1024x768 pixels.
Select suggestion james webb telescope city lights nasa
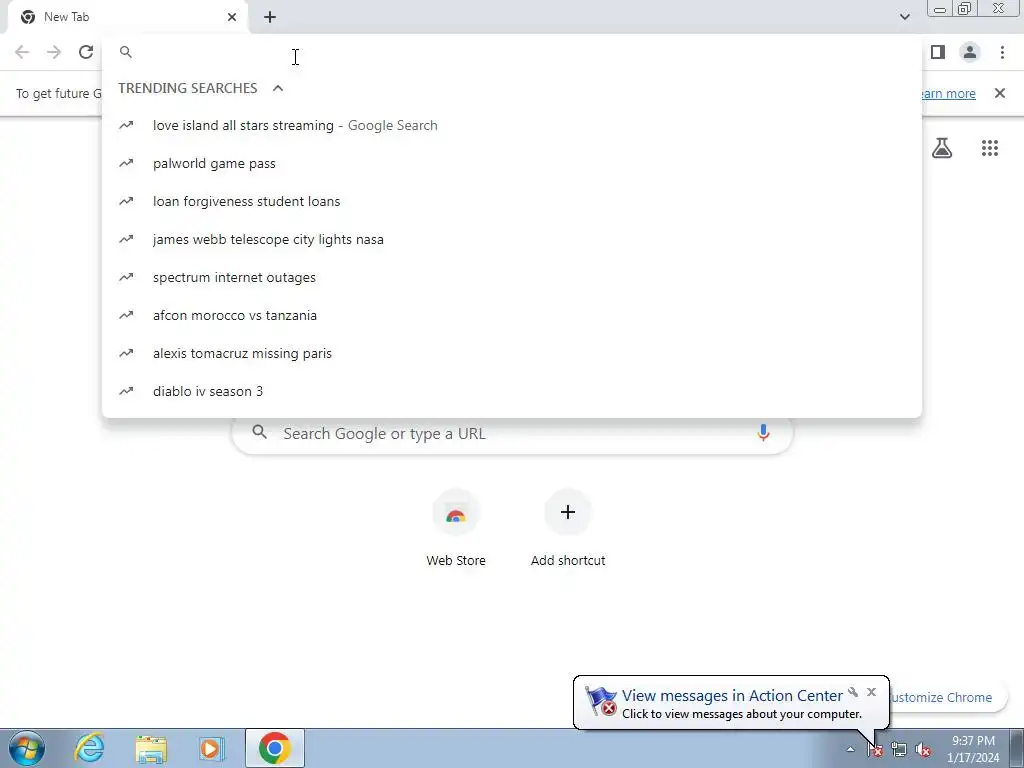(x=512, y=239)
